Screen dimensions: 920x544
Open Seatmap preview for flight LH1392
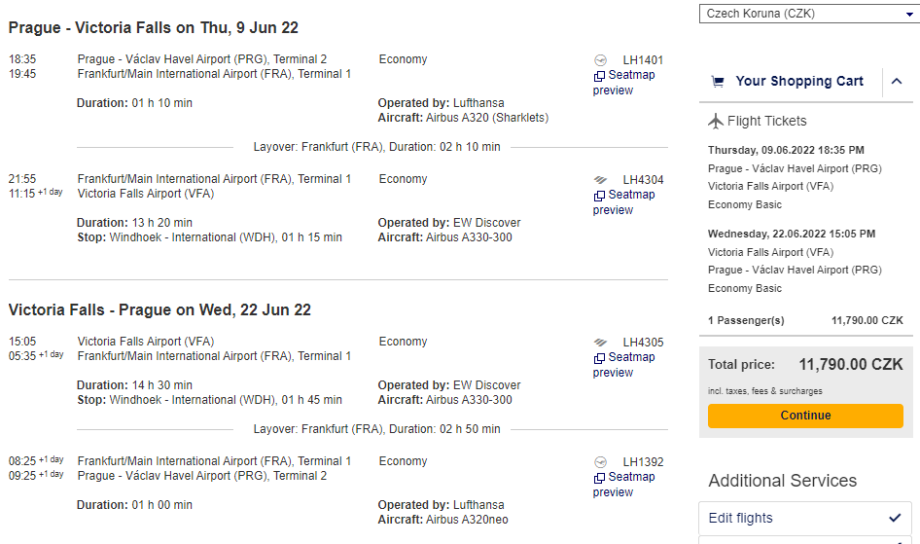[x=624, y=485]
